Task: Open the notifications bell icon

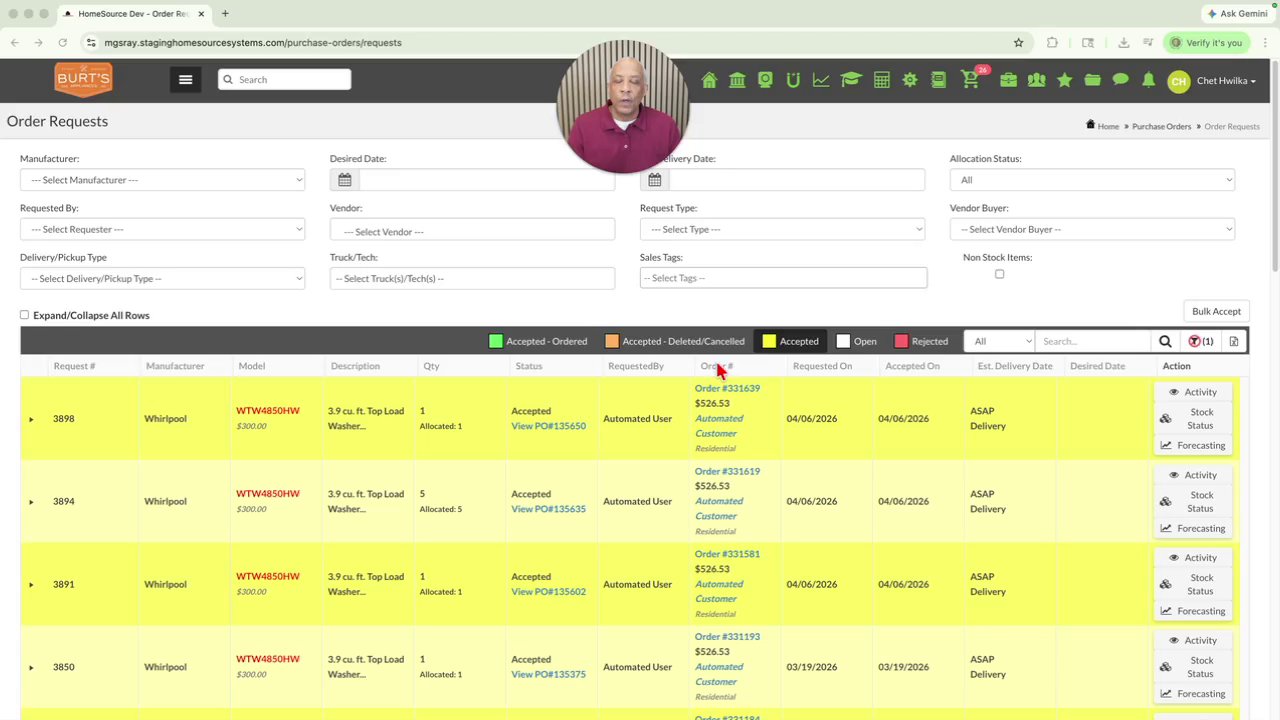Action: (x=1149, y=80)
